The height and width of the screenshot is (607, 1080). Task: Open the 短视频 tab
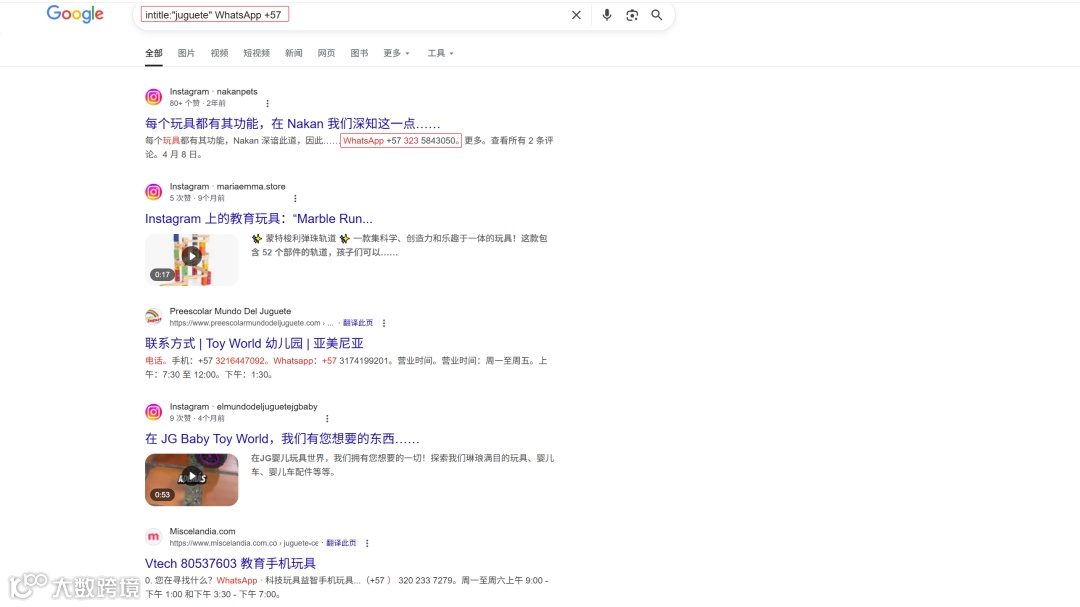tap(256, 53)
